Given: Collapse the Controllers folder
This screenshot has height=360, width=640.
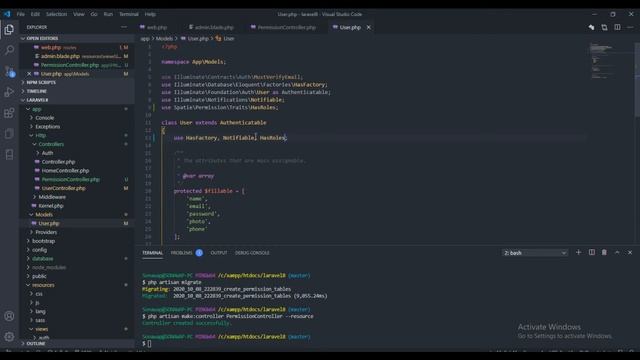Looking at the screenshot, I should coord(51,144).
